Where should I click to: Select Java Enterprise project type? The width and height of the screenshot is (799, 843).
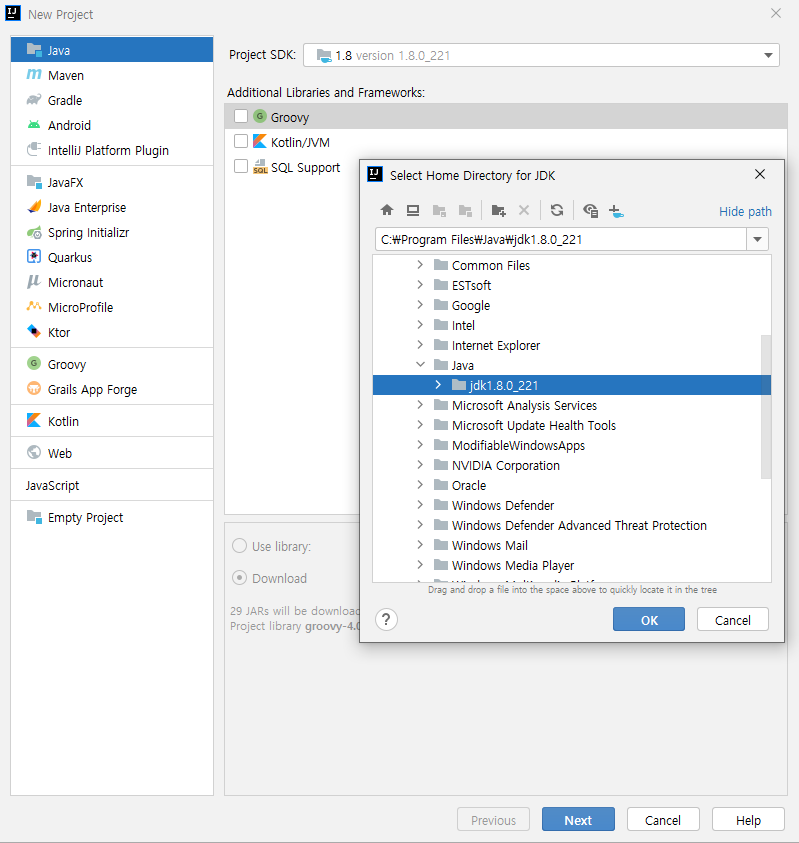(x=112, y=208)
